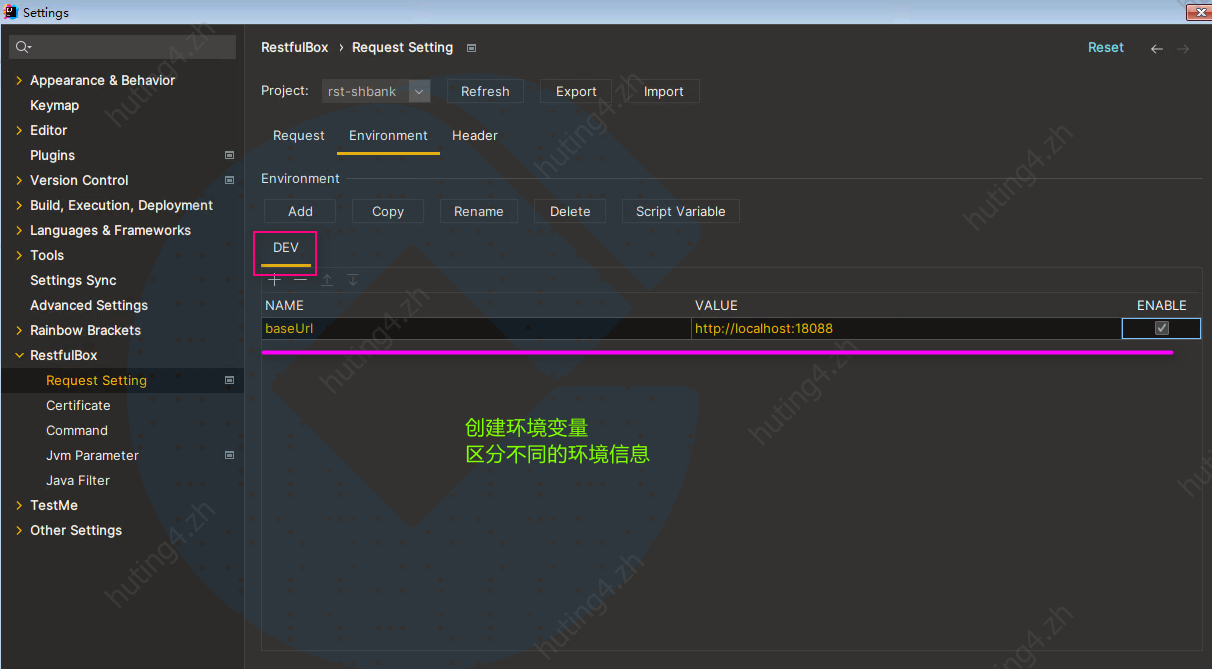Select the http://localhost:18088 value cell
The height and width of the screenshot is (669, 1212).
tap(906, 328)
